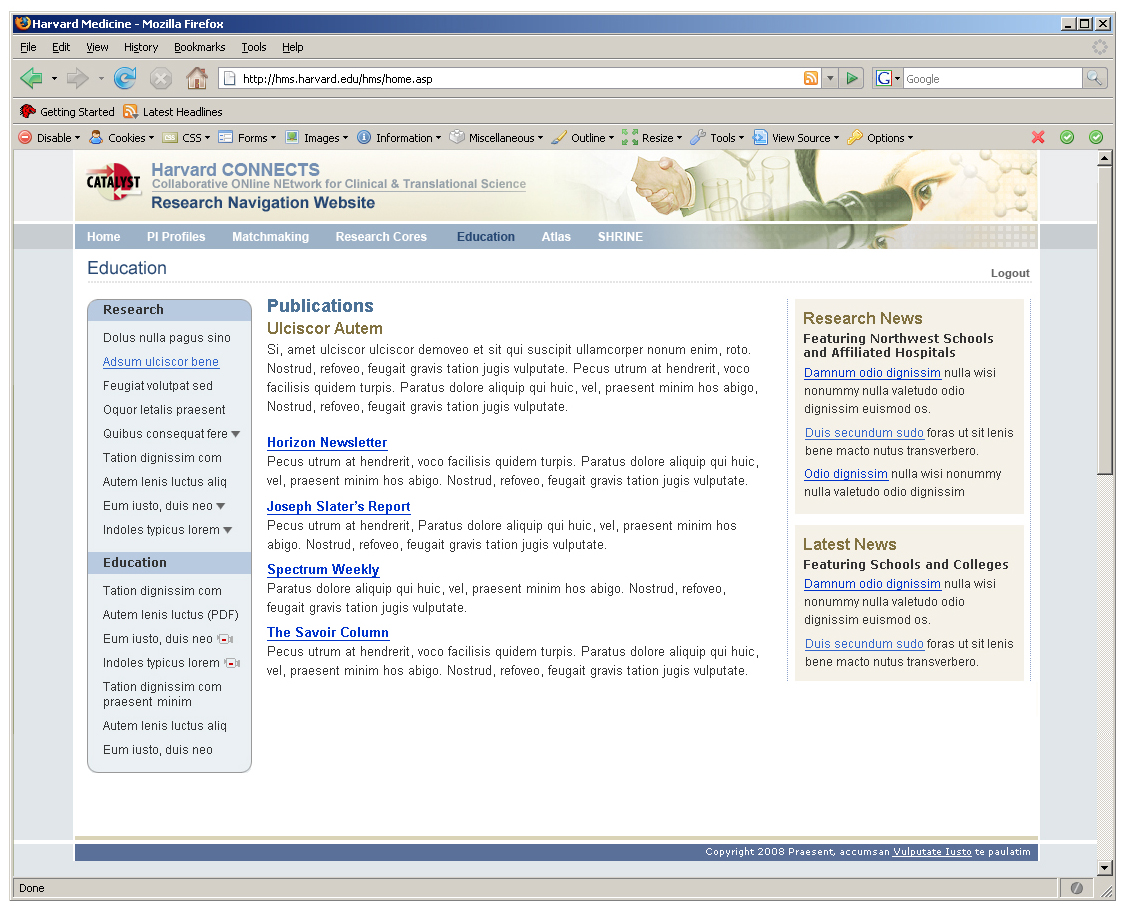Click Duis secundum sudo under Research News

click(864, 432)
